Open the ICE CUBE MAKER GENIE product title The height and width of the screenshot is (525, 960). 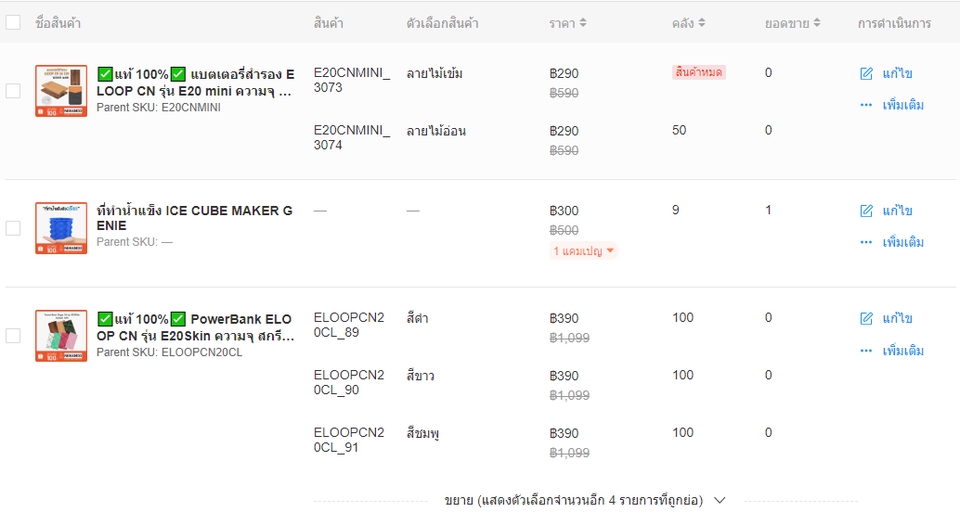(195, 218)
